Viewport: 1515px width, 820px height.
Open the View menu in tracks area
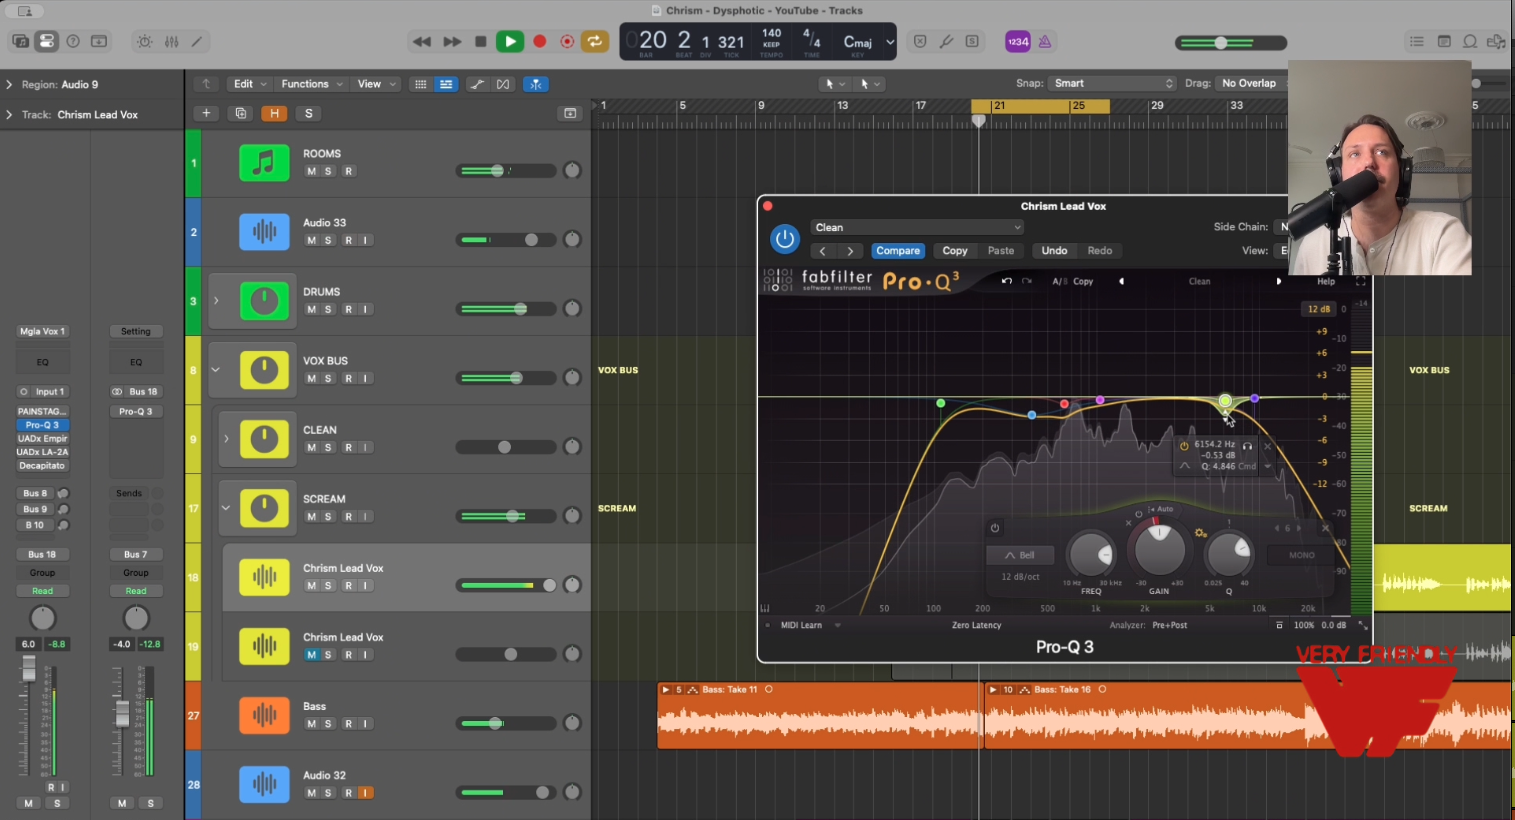point(375,84)
